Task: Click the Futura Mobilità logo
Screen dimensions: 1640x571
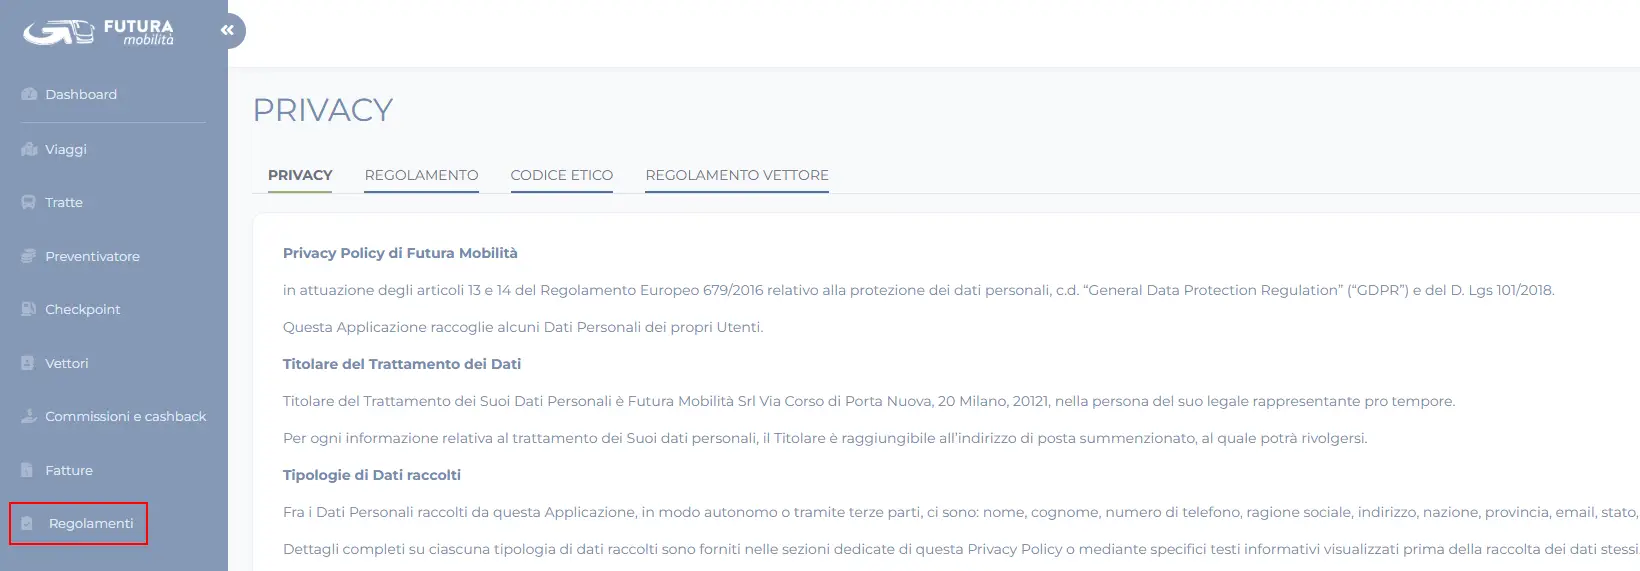Action: point(99,32)
